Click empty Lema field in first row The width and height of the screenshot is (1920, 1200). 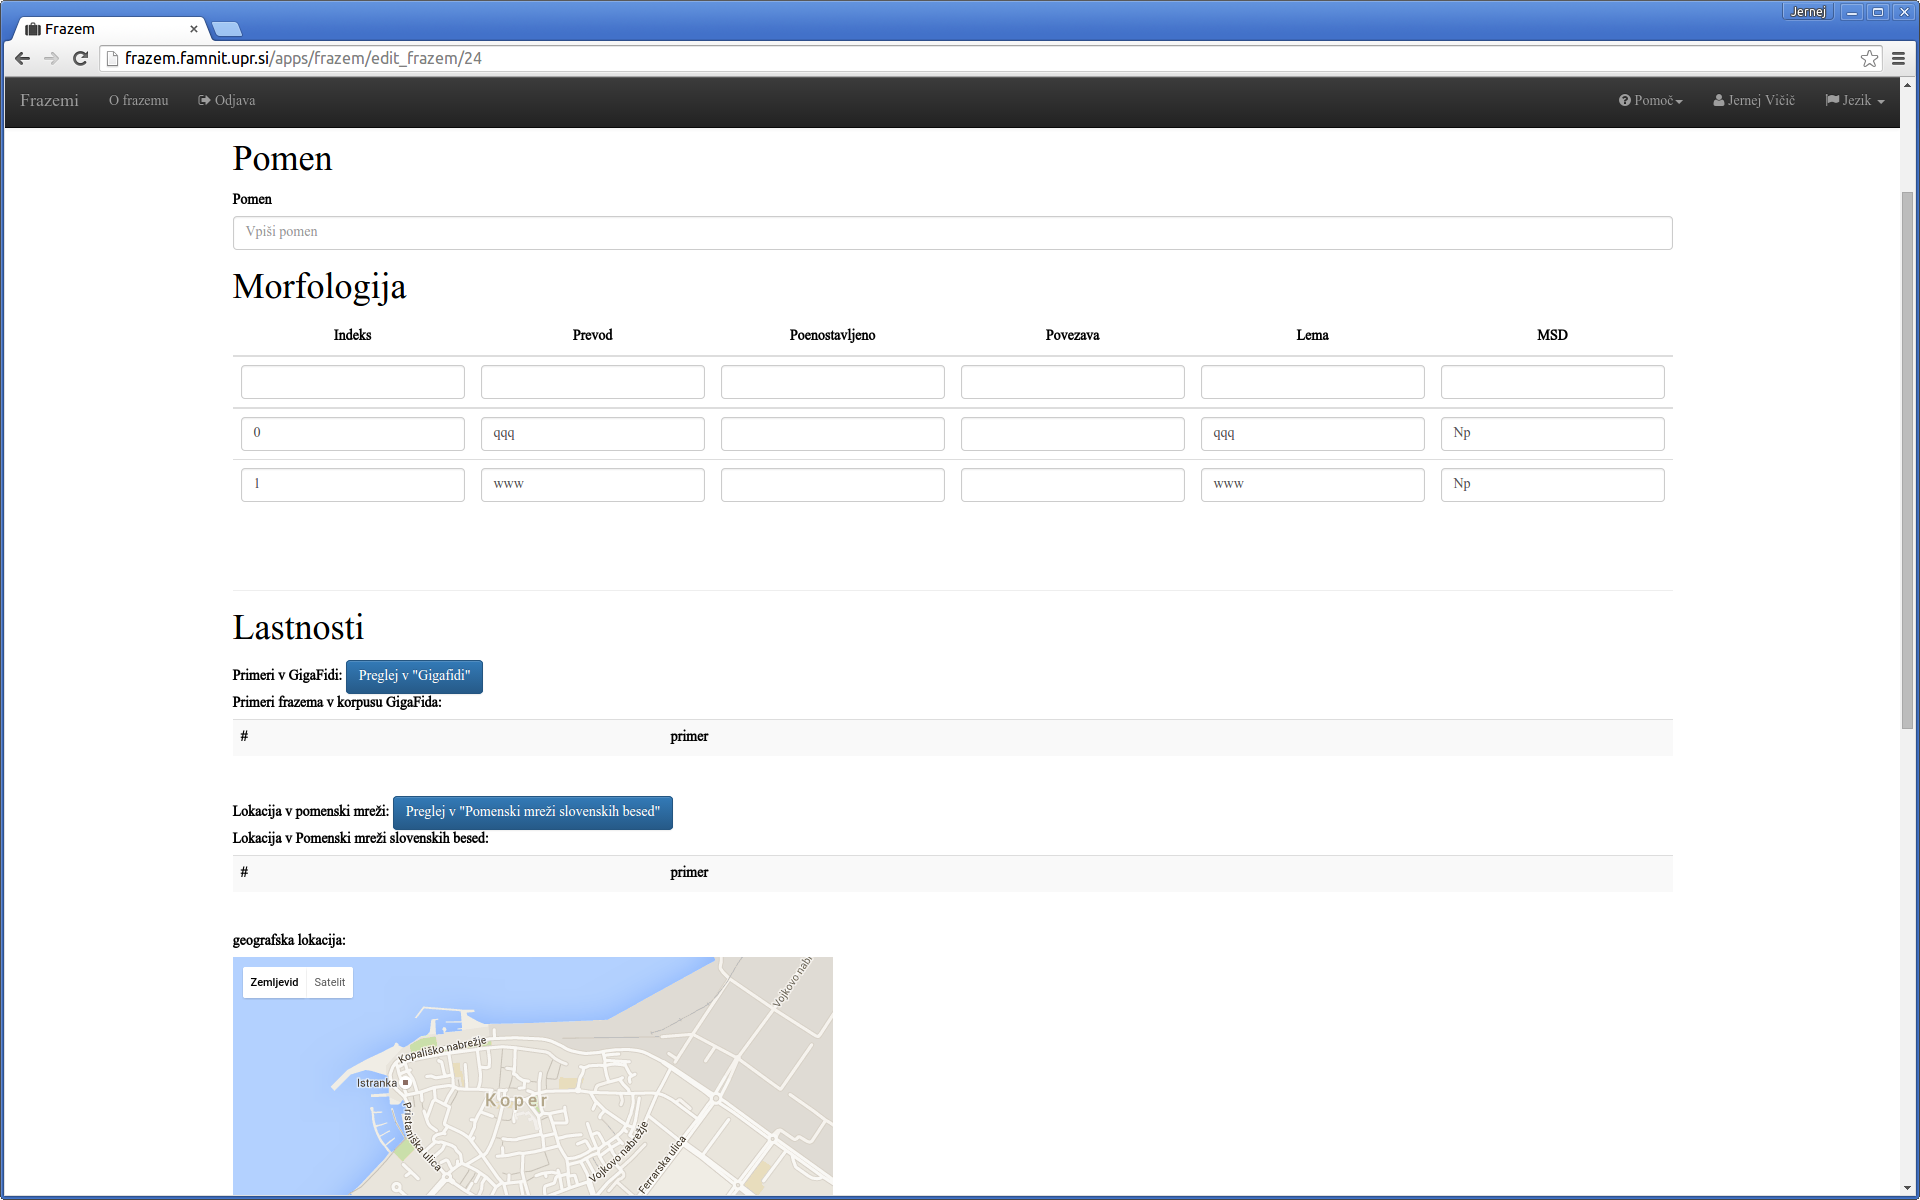[1312, 382]
